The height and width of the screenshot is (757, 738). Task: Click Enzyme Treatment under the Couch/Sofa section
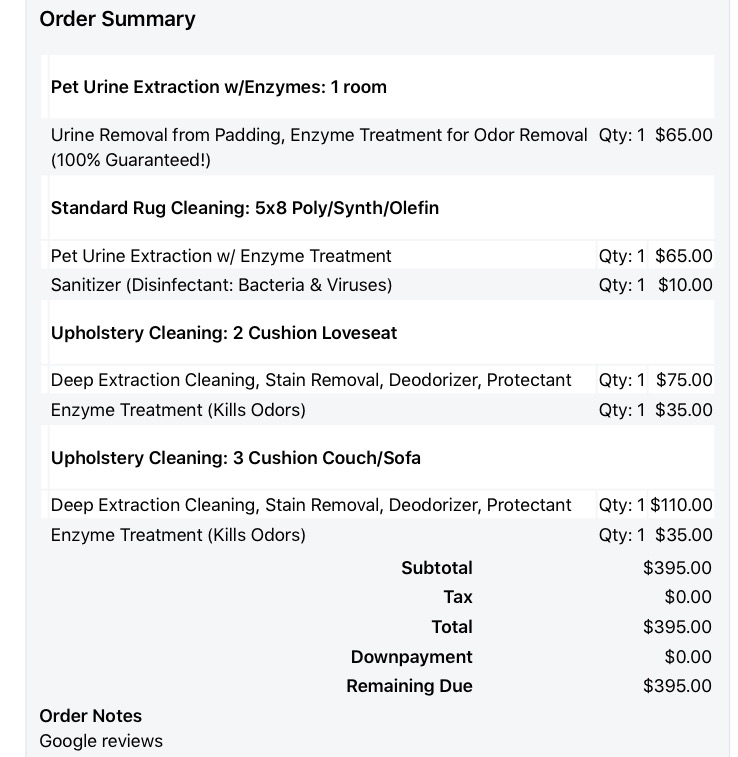(178, 535)
